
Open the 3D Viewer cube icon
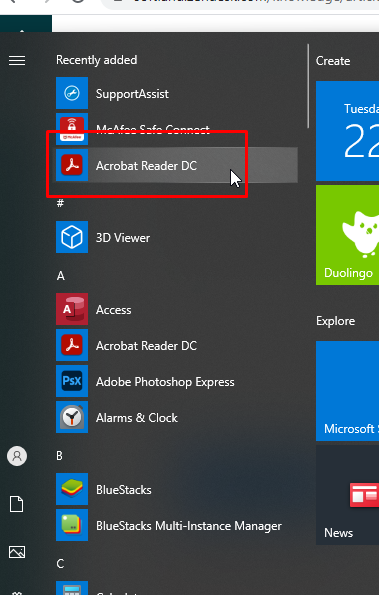(72, 237)
